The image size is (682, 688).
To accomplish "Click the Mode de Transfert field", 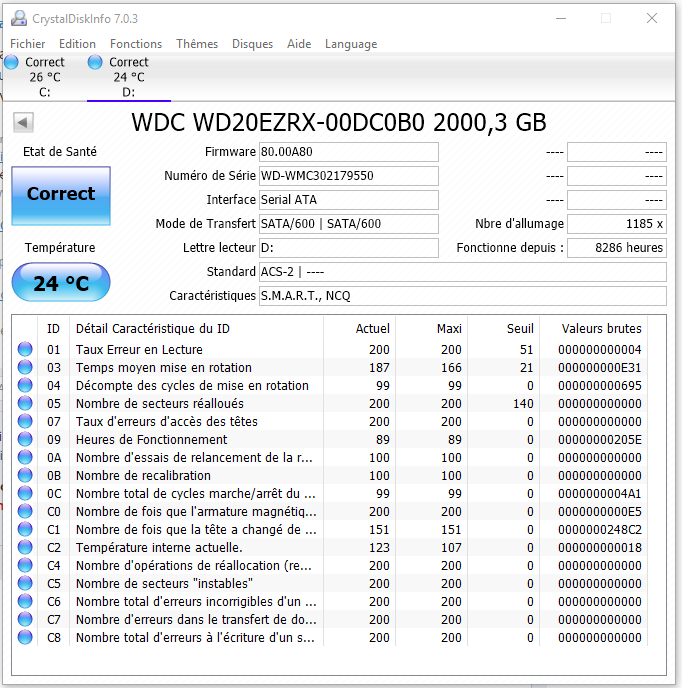I will [349, 224].
